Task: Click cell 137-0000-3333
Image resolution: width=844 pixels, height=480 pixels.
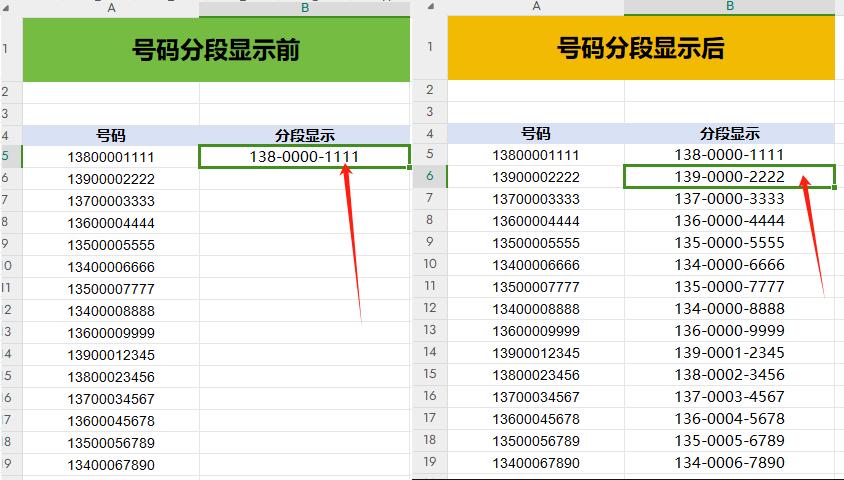Action: (x=730, y=199)
